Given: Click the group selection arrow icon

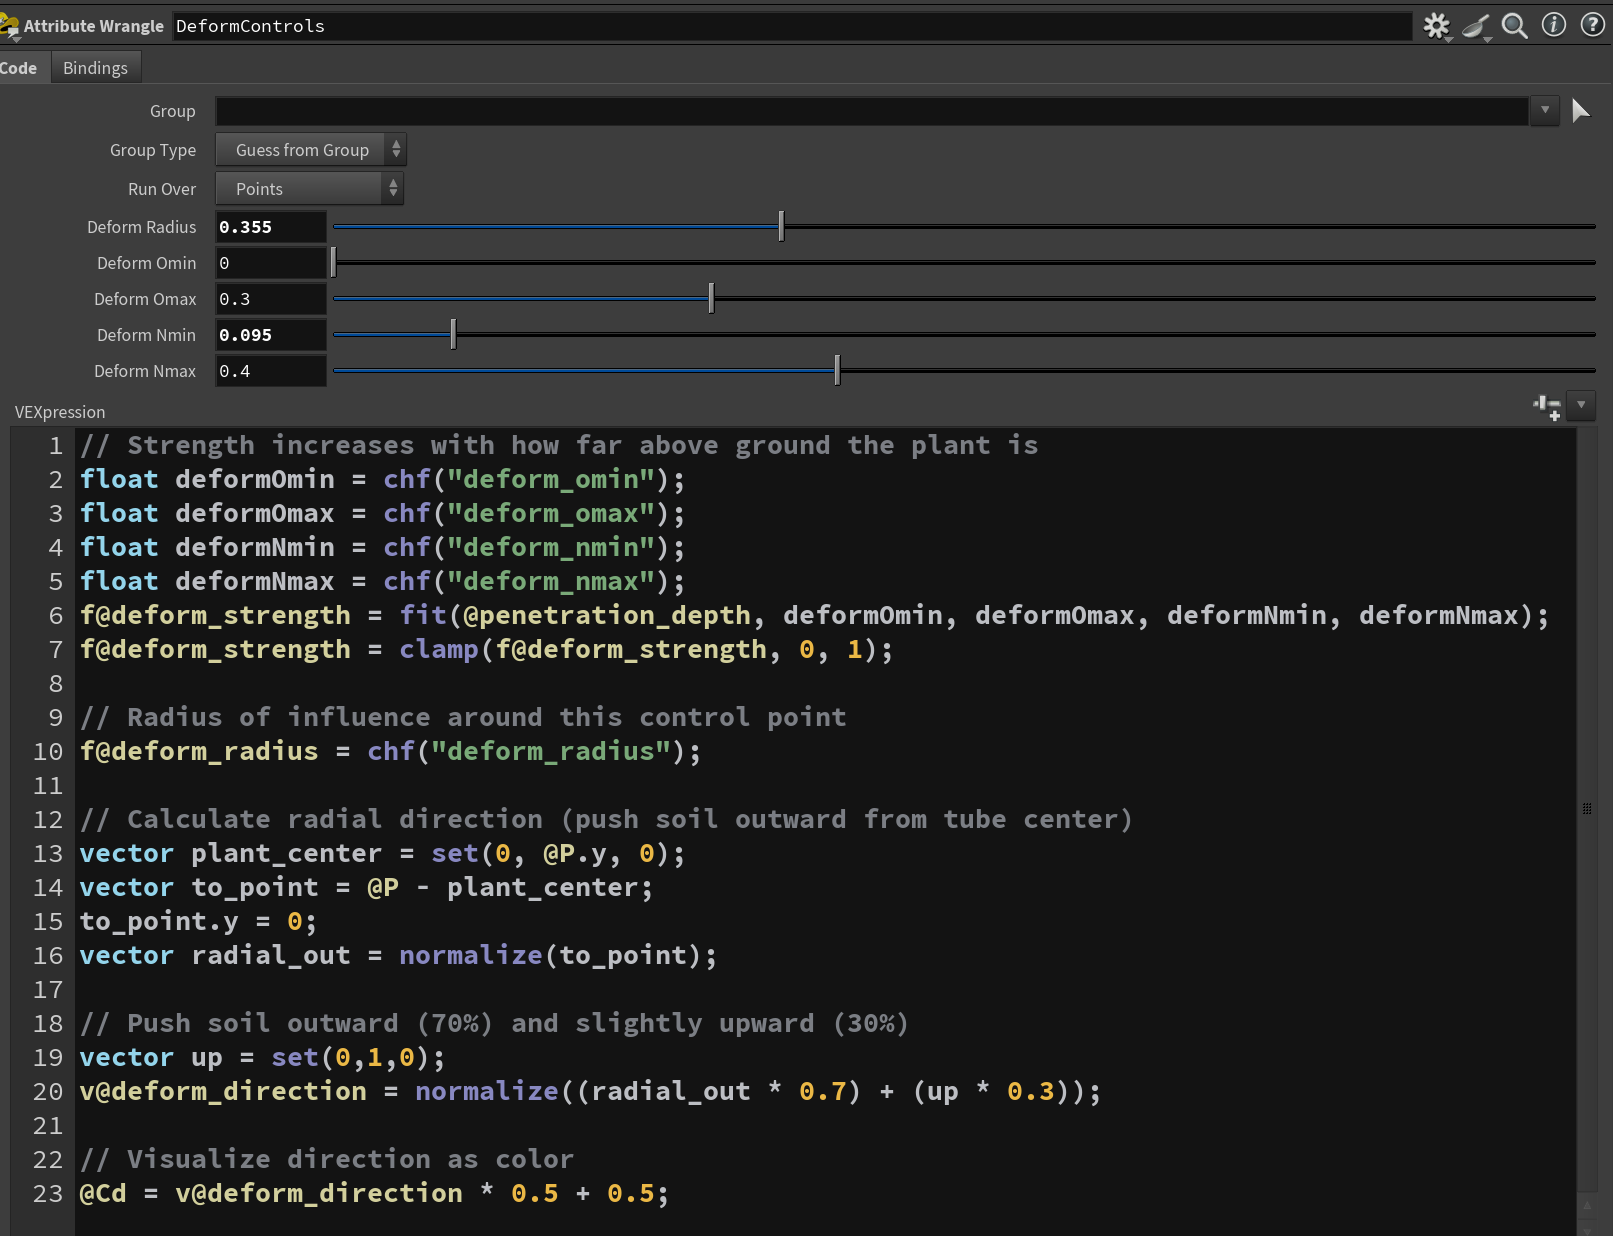Looking at the screenshot, I should tap(1580, 111).
